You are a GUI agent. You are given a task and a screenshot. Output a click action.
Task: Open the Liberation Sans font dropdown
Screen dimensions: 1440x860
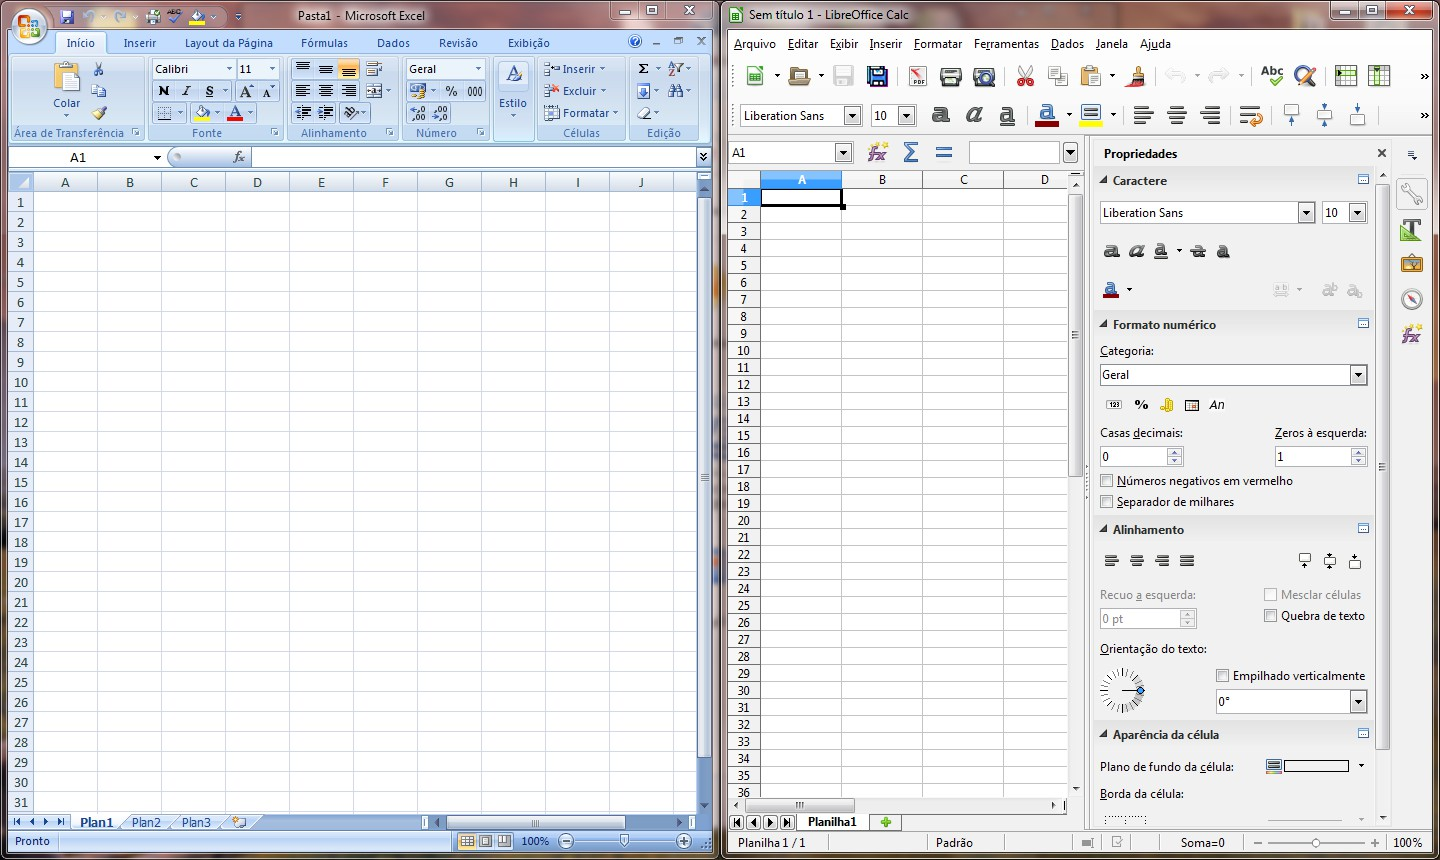851,115
